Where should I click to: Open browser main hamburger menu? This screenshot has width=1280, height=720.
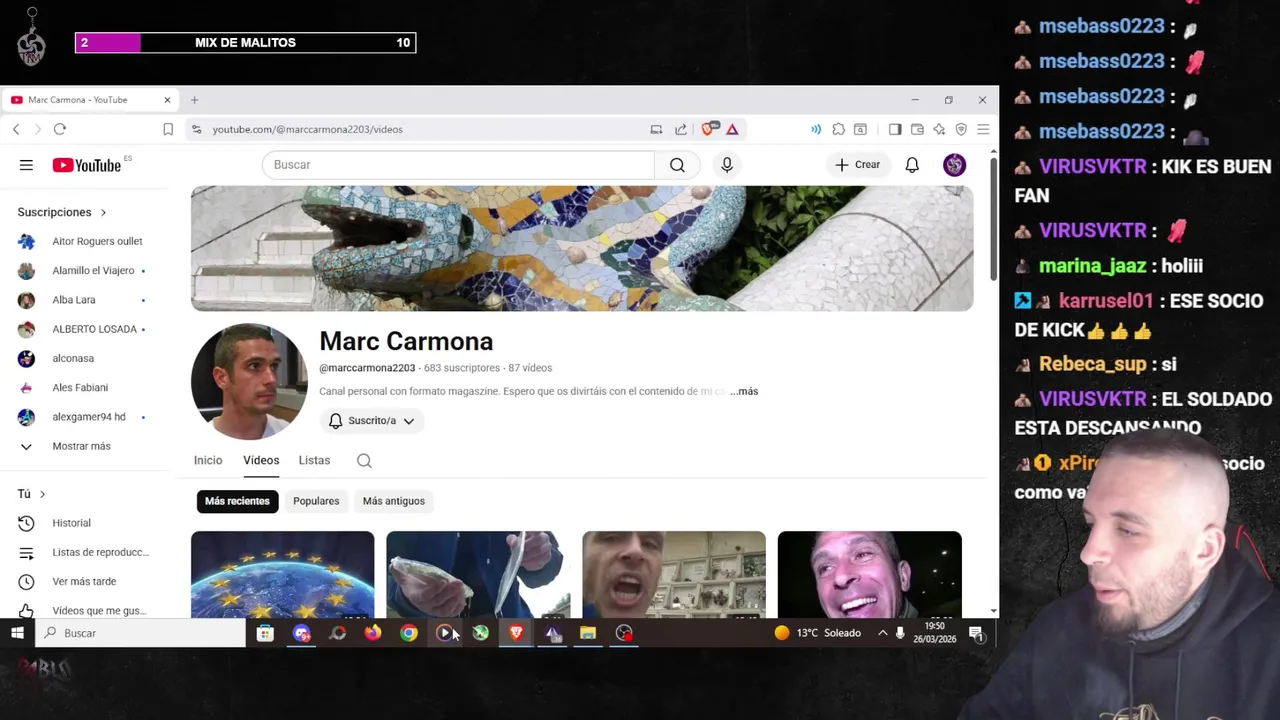tap(983, 129)
